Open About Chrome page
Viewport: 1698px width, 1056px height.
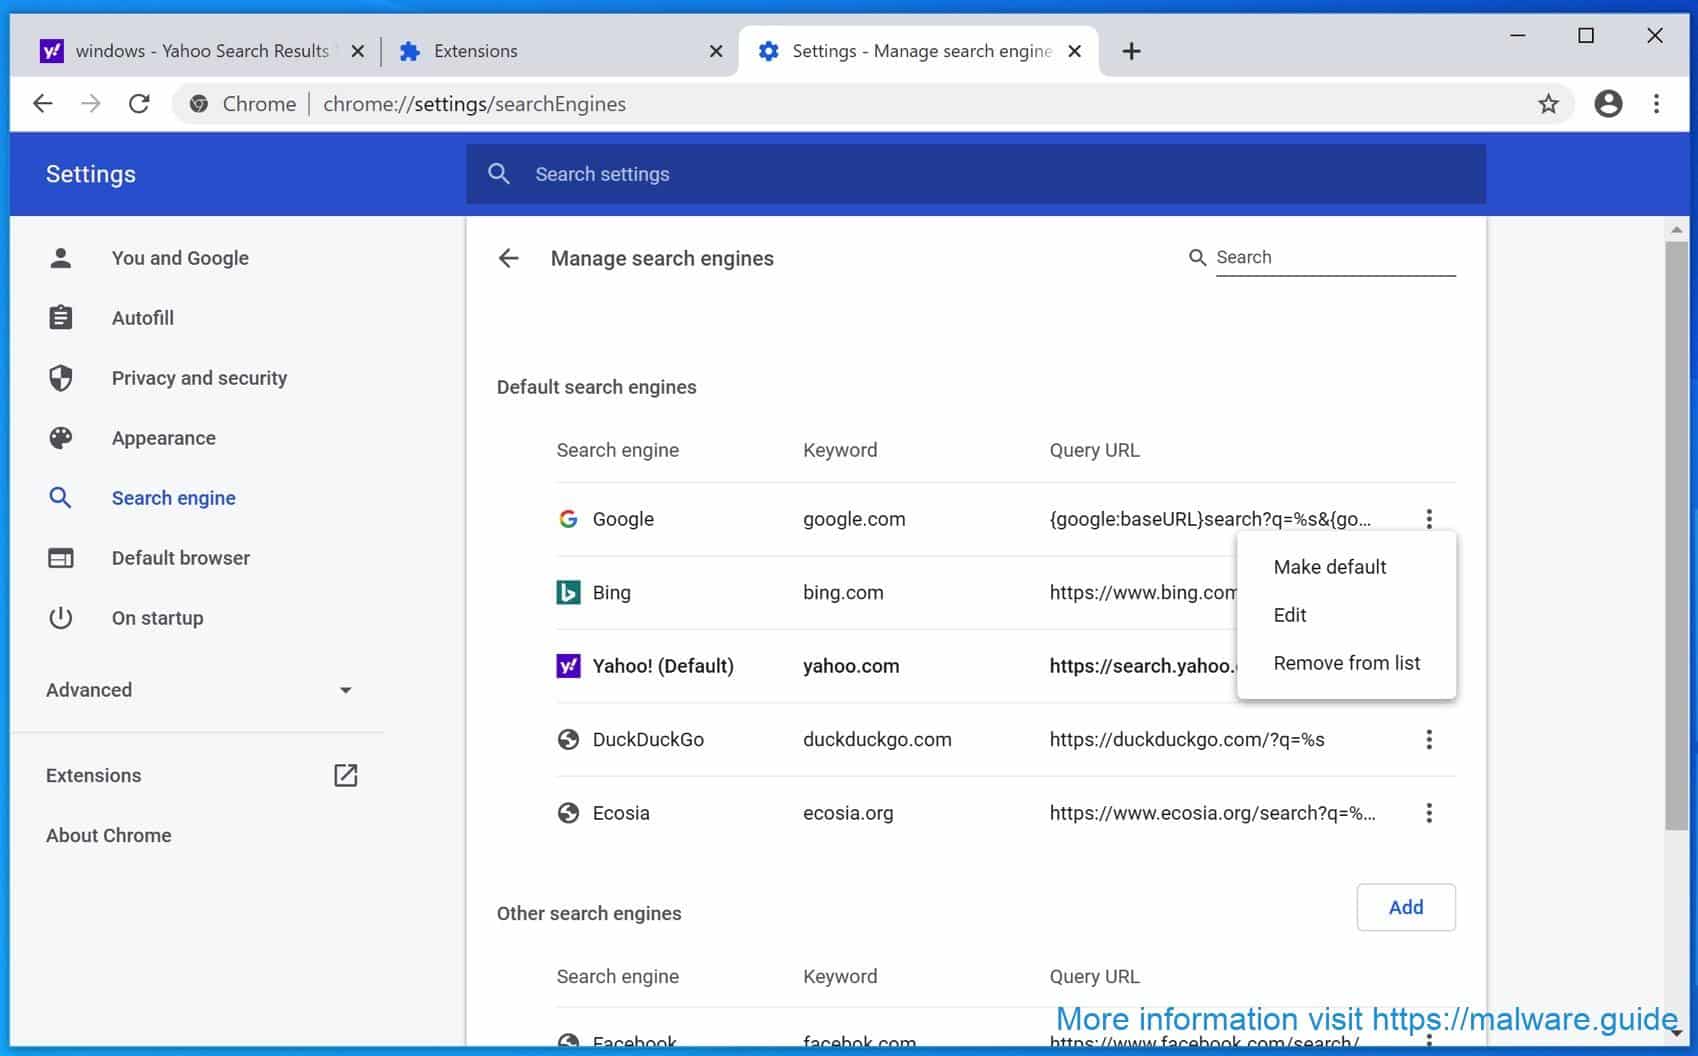[109, 835]
